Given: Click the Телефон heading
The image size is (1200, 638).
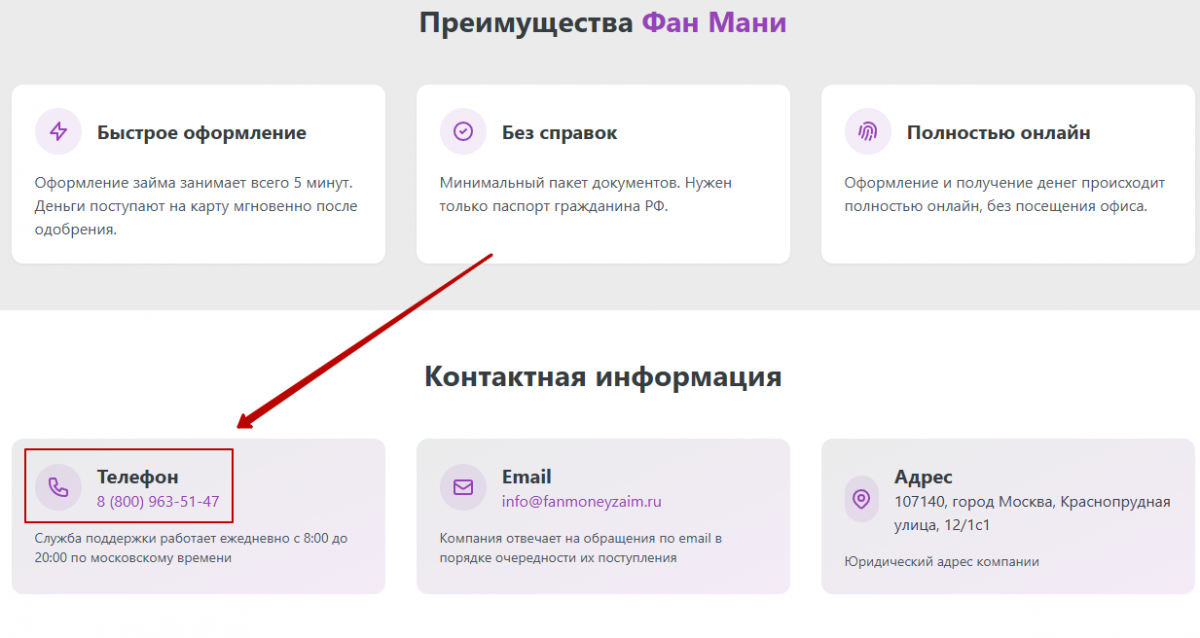Looking at the screenshot, I should [138, 477].
